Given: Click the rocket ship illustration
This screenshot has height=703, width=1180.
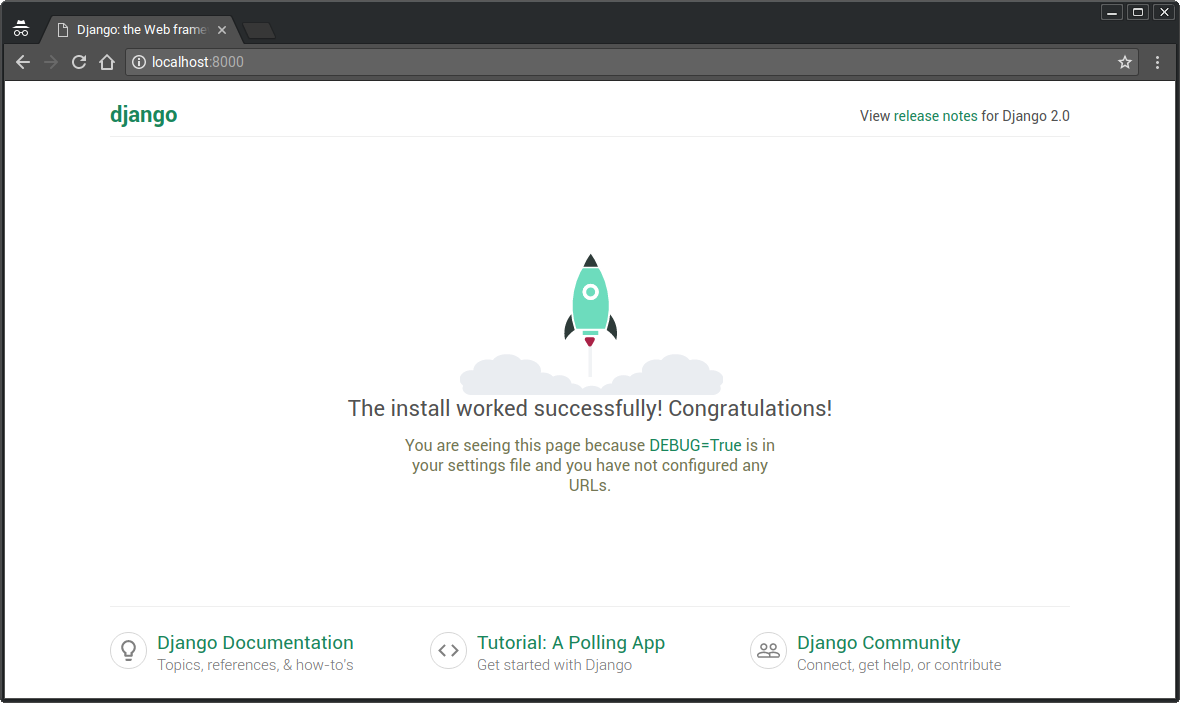Looking at the screenshot, I should [x=590, y=298].
